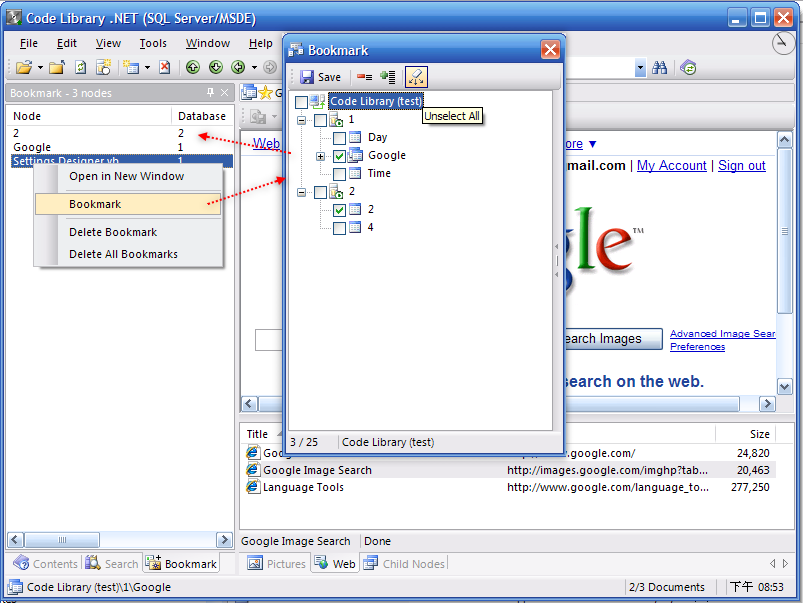Click the expand-all green plus icon in Bookmark dialog
This screenshot has height=603, width=803.
(388, 77)
